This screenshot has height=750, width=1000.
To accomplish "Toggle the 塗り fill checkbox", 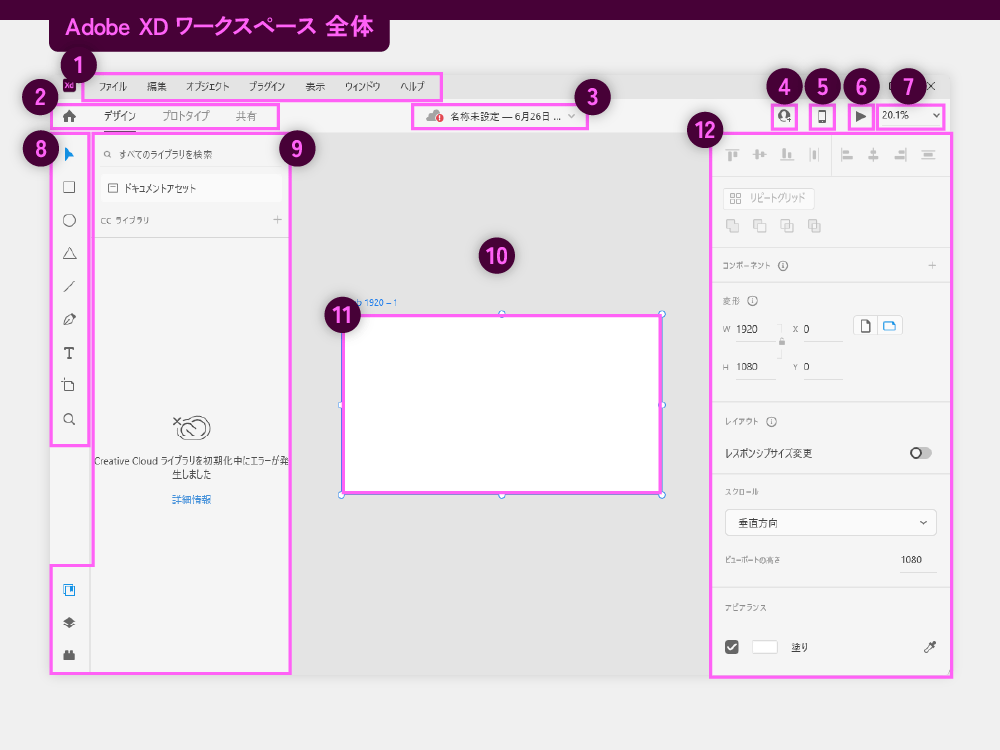I will click(x=732, y=647).
